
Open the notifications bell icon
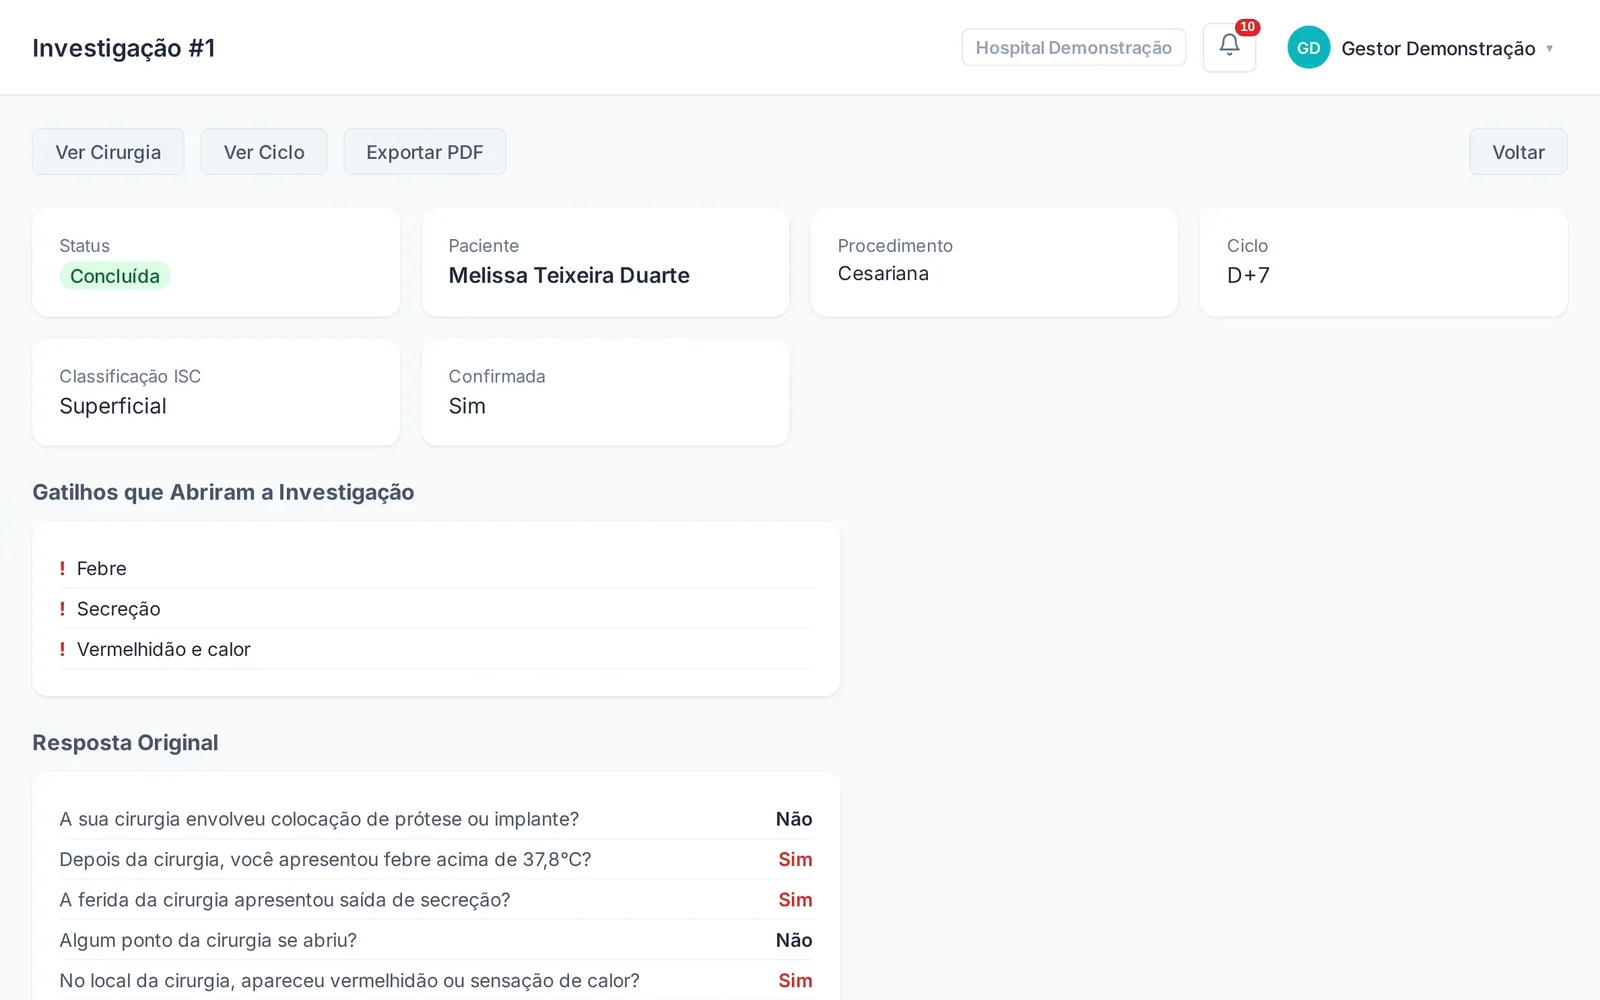click(x=1229, y=47)
